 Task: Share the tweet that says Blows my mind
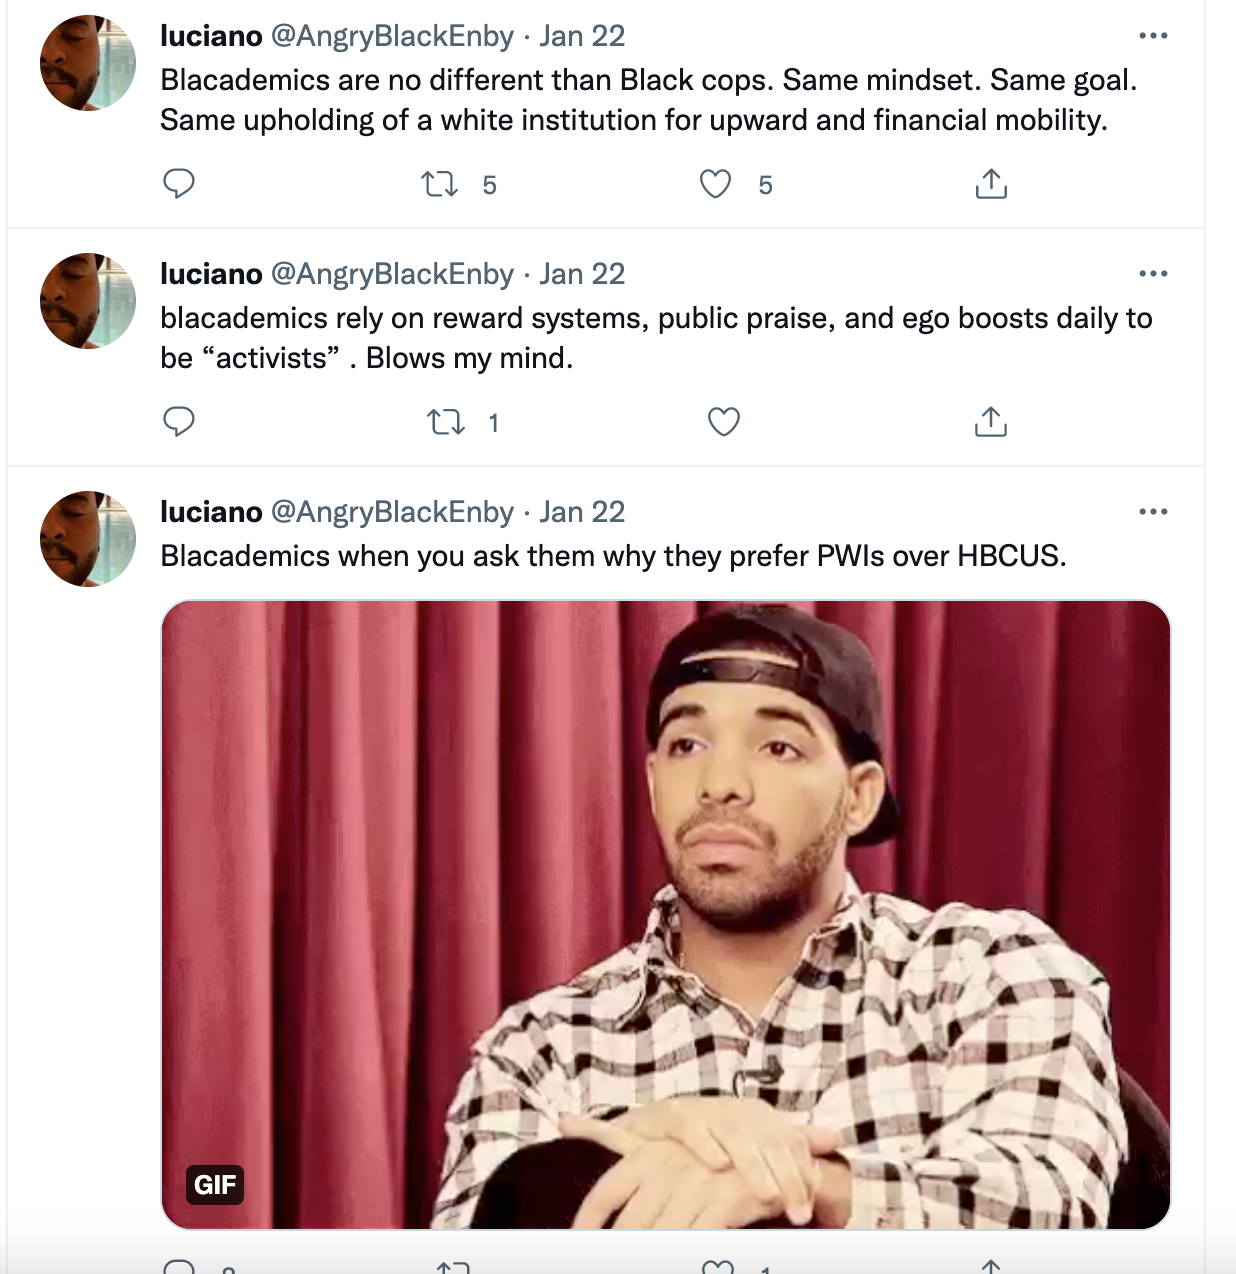991,422
